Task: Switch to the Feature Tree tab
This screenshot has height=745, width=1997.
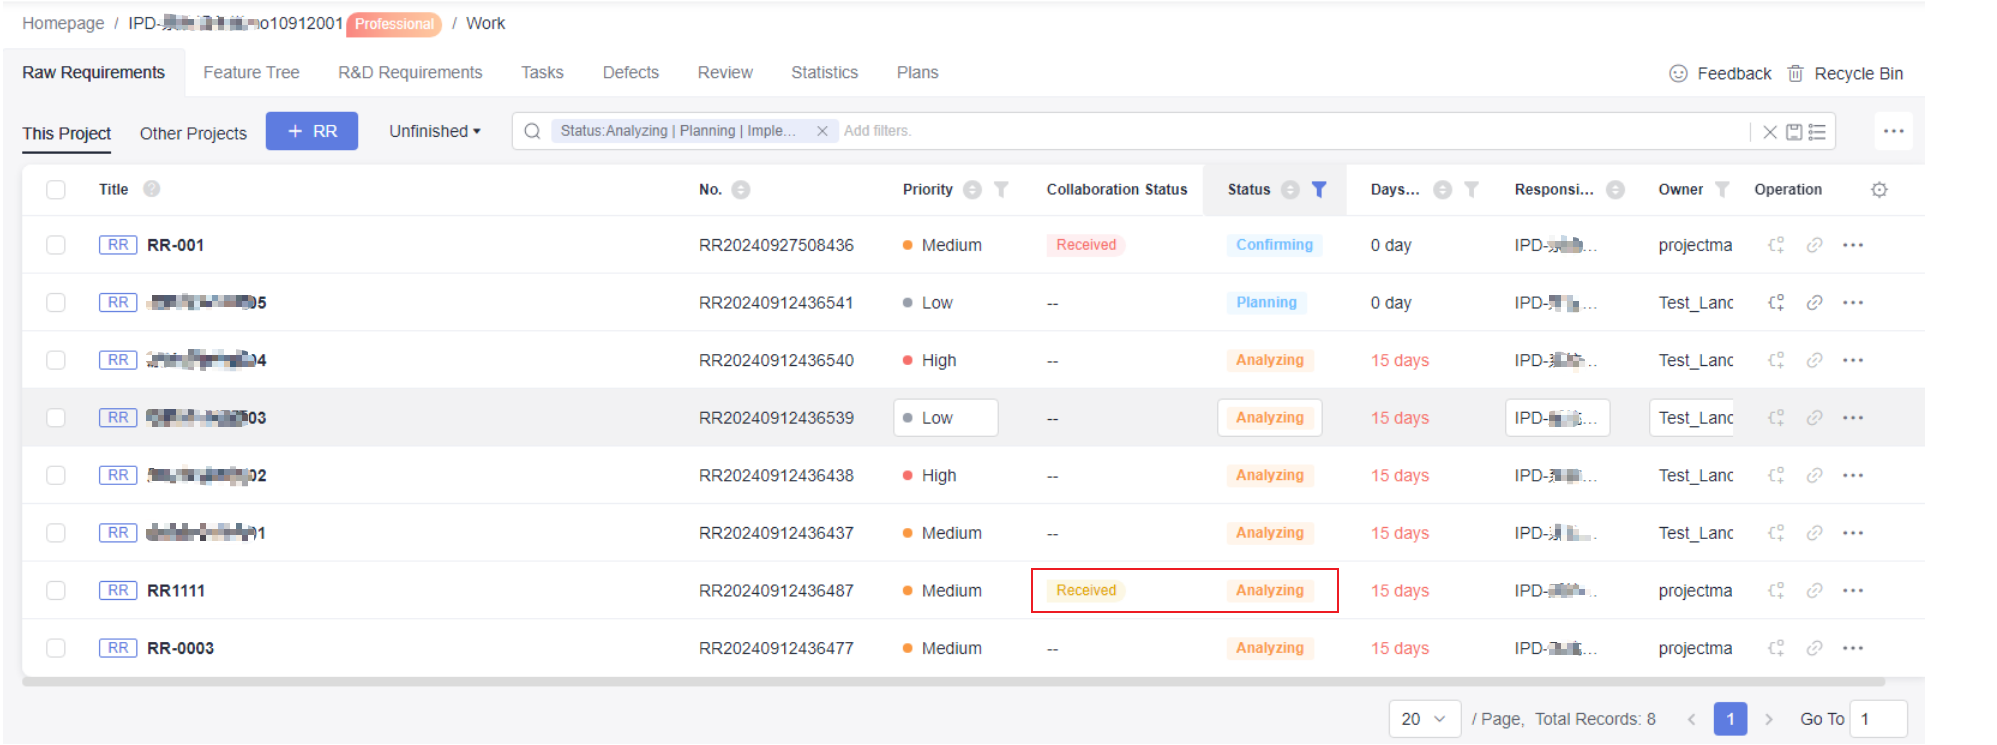Action: pyautogui.click(x=251, y=73)
